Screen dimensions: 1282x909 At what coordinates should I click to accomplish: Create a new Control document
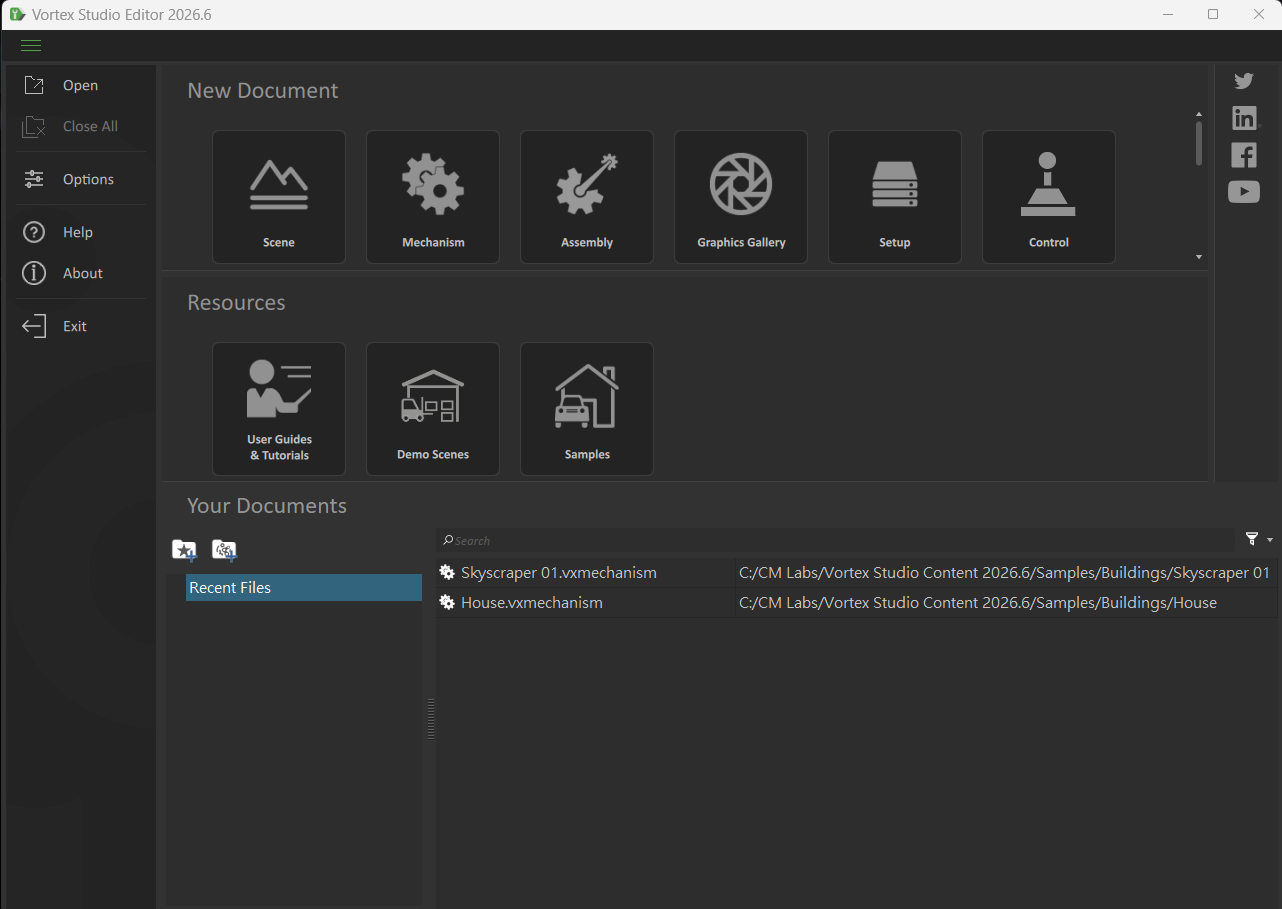click(1049, 197)
